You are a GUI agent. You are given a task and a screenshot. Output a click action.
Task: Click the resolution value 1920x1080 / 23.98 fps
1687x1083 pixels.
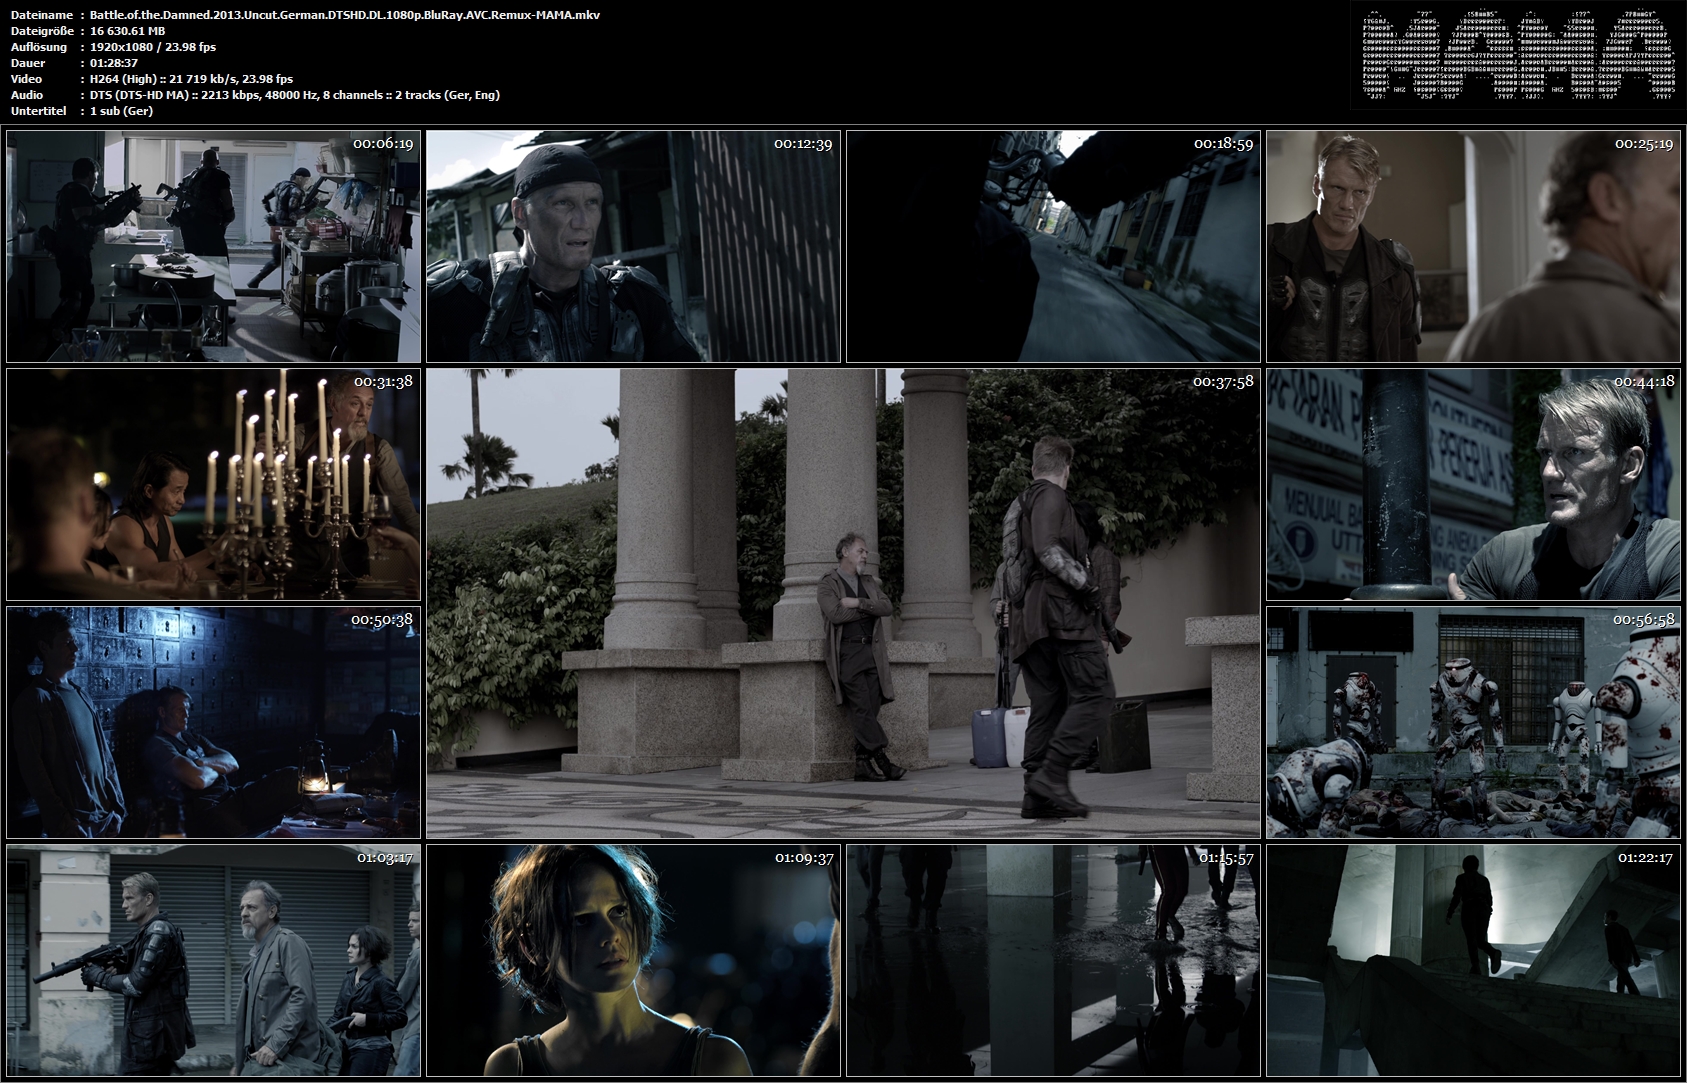click(x=153, y=47)
